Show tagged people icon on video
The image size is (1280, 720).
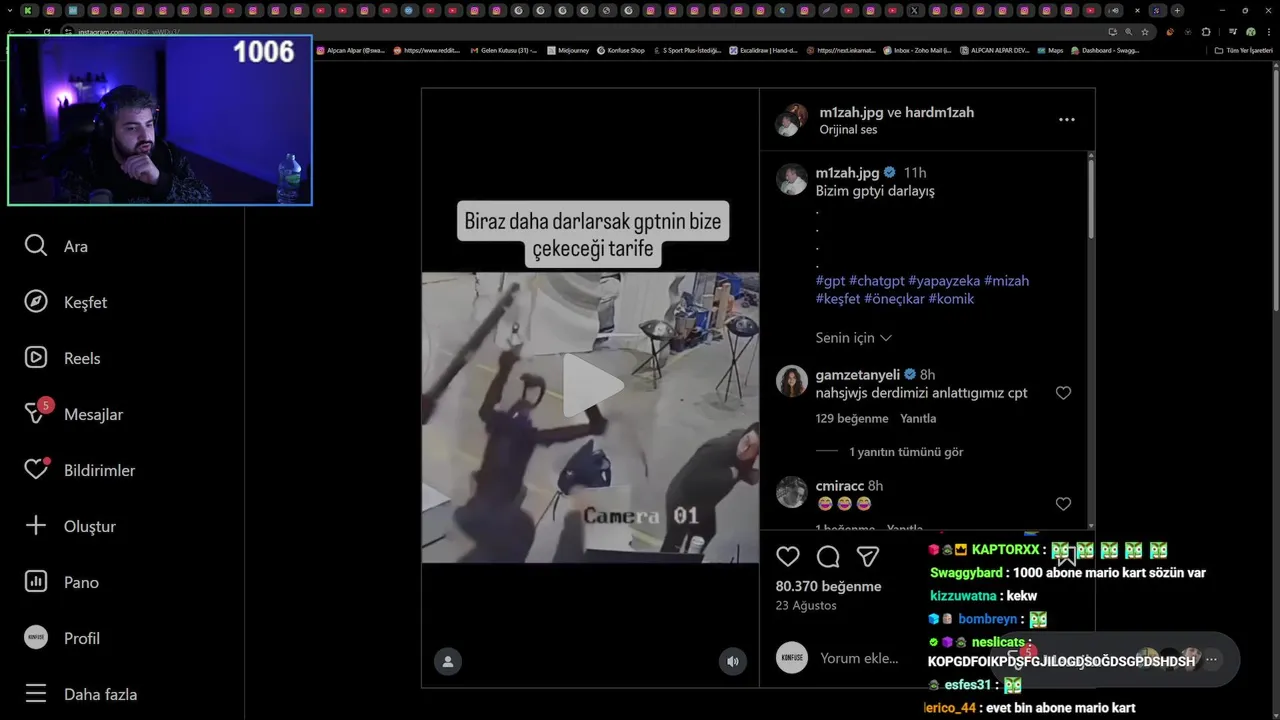(447, 661)
